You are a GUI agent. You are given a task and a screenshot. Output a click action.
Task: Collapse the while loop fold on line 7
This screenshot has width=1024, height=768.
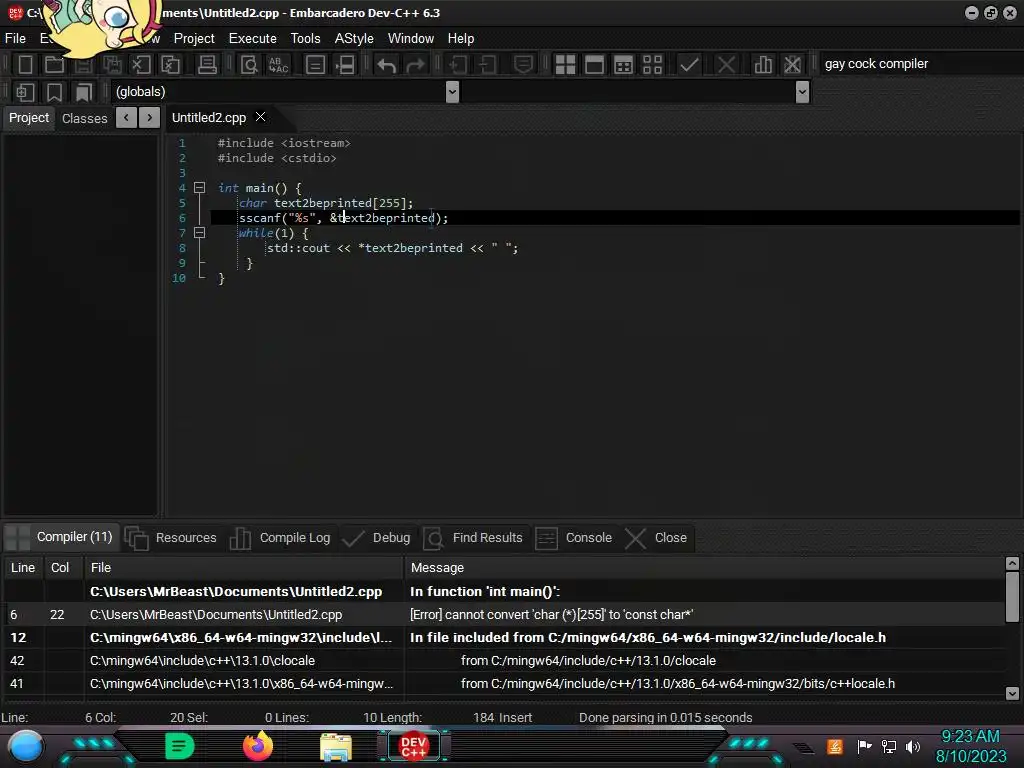tap(200, 233)
